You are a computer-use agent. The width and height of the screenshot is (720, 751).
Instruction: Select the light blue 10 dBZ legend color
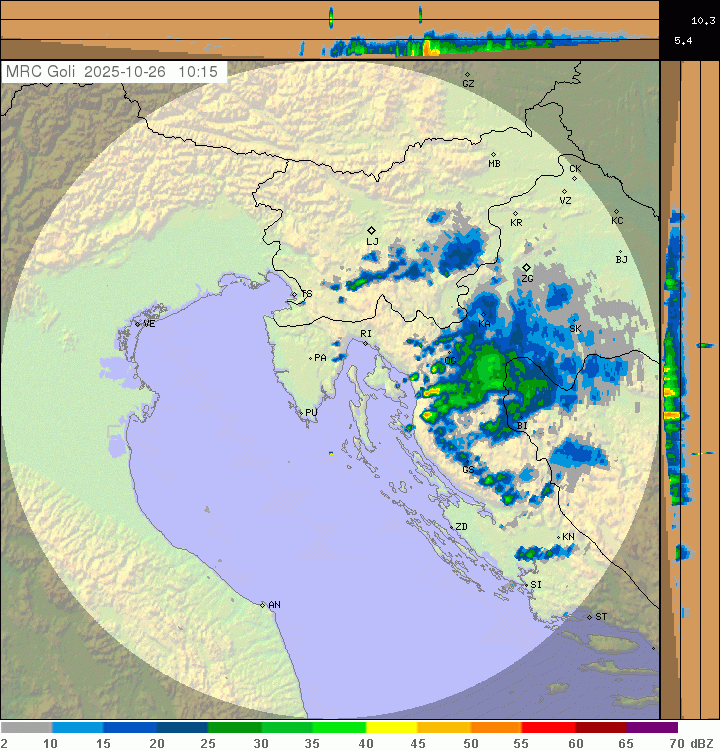pos(77,728)
